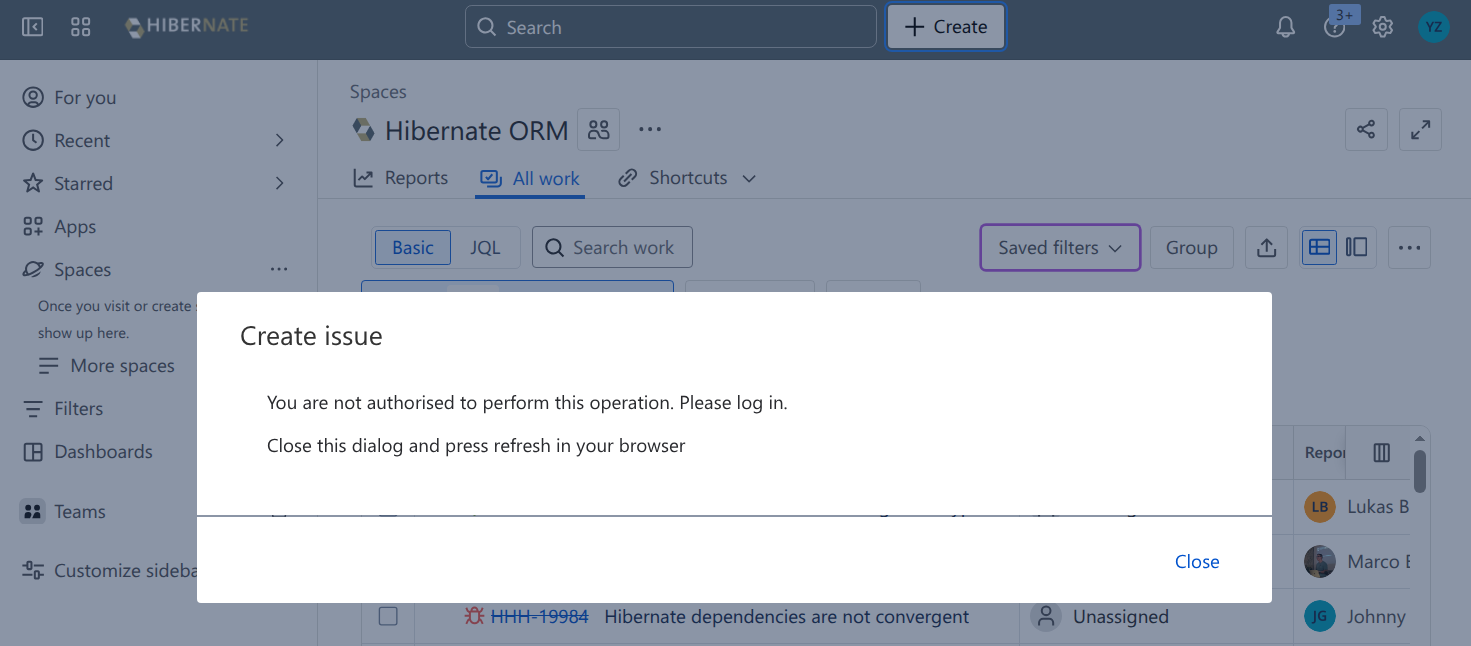The width and height of the screenshot is (1471, 646).
Task: Click the issue list vertical scrollbar
Action: click(x=1419, y=470)
